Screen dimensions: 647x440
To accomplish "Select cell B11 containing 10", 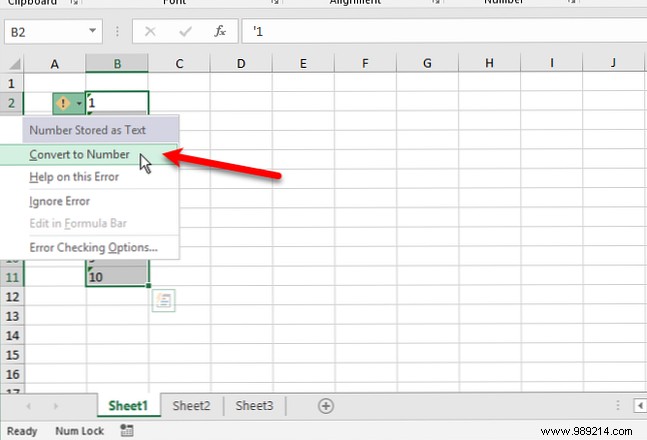I will 117,277.
